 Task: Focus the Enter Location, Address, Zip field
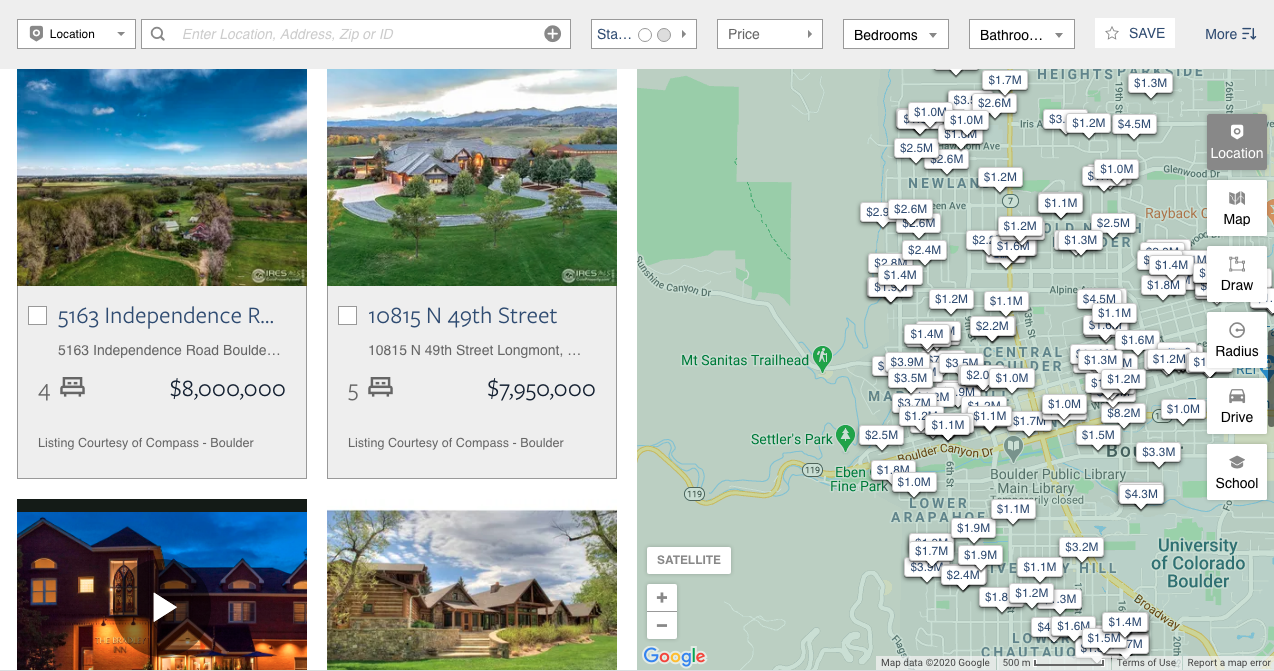355,34
